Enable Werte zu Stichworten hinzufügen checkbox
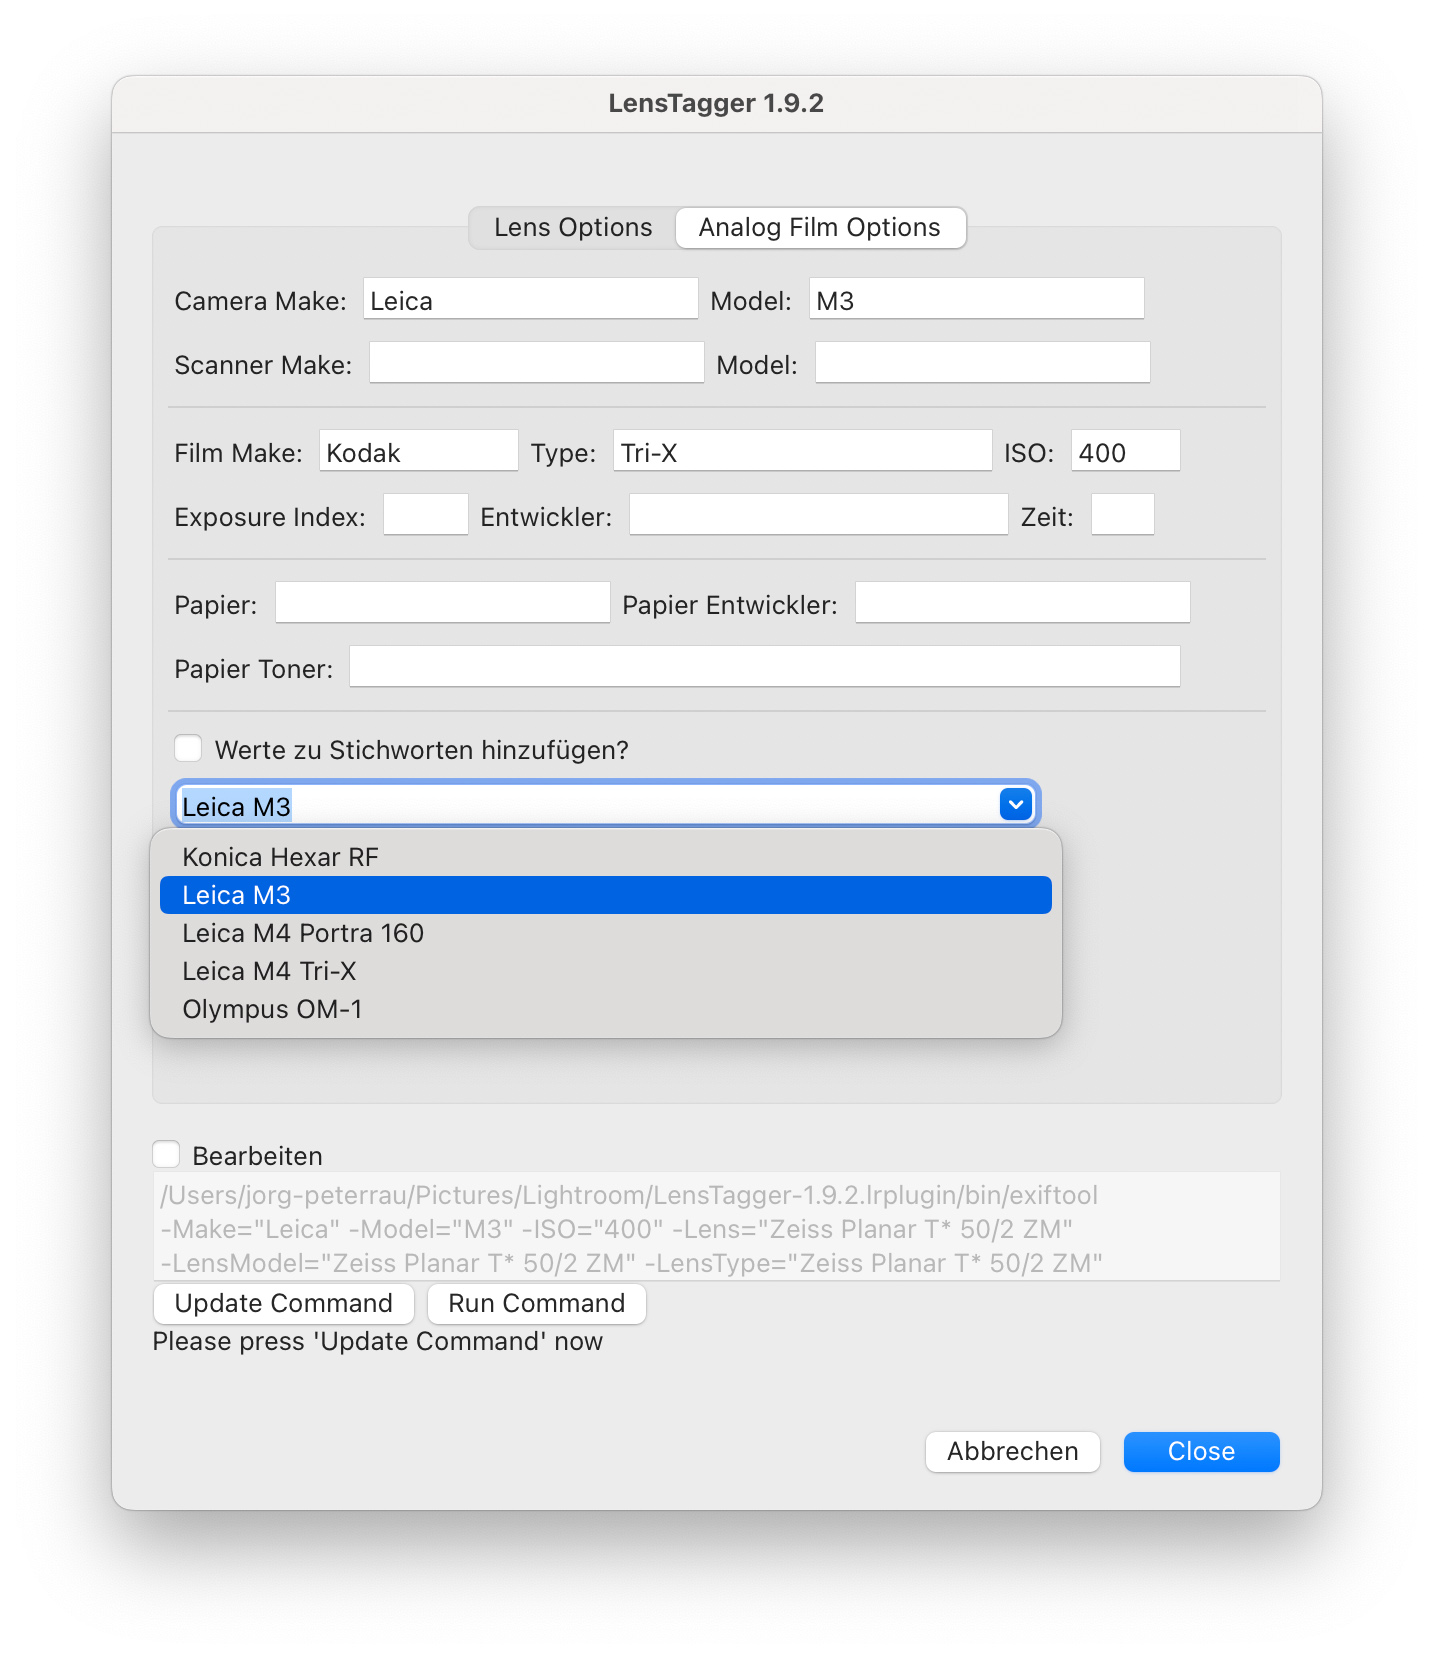The image size is (1434, 1658). coord(188,749)
